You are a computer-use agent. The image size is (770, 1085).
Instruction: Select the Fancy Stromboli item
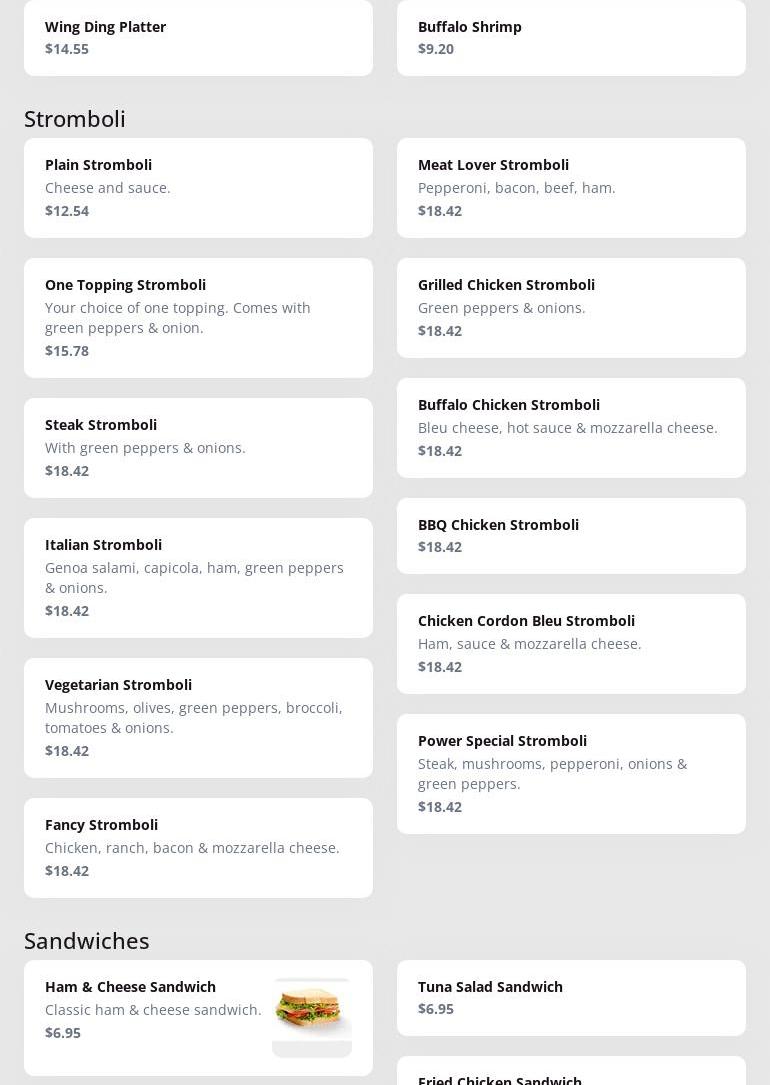coord(198,848)
